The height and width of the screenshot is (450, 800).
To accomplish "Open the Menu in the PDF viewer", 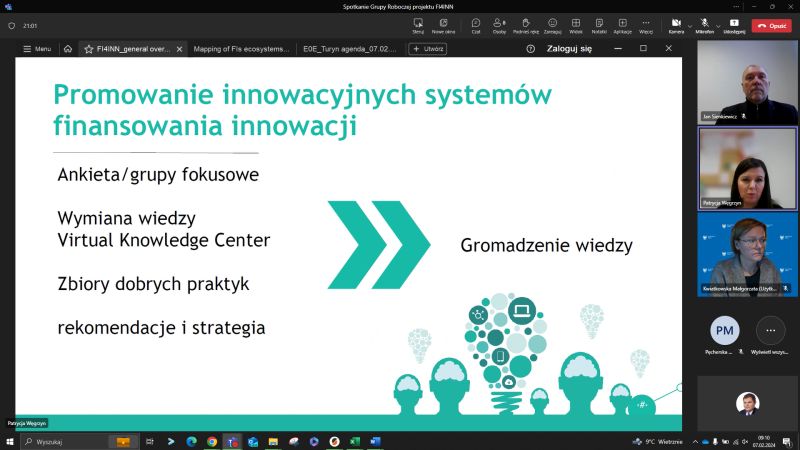I will (37, 49).
